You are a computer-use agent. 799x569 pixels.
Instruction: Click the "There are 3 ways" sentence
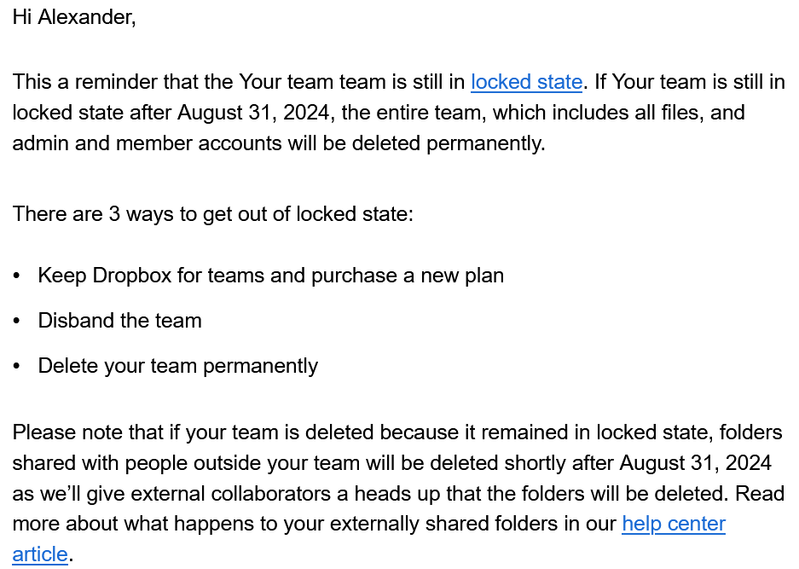(x=212, y=215)
